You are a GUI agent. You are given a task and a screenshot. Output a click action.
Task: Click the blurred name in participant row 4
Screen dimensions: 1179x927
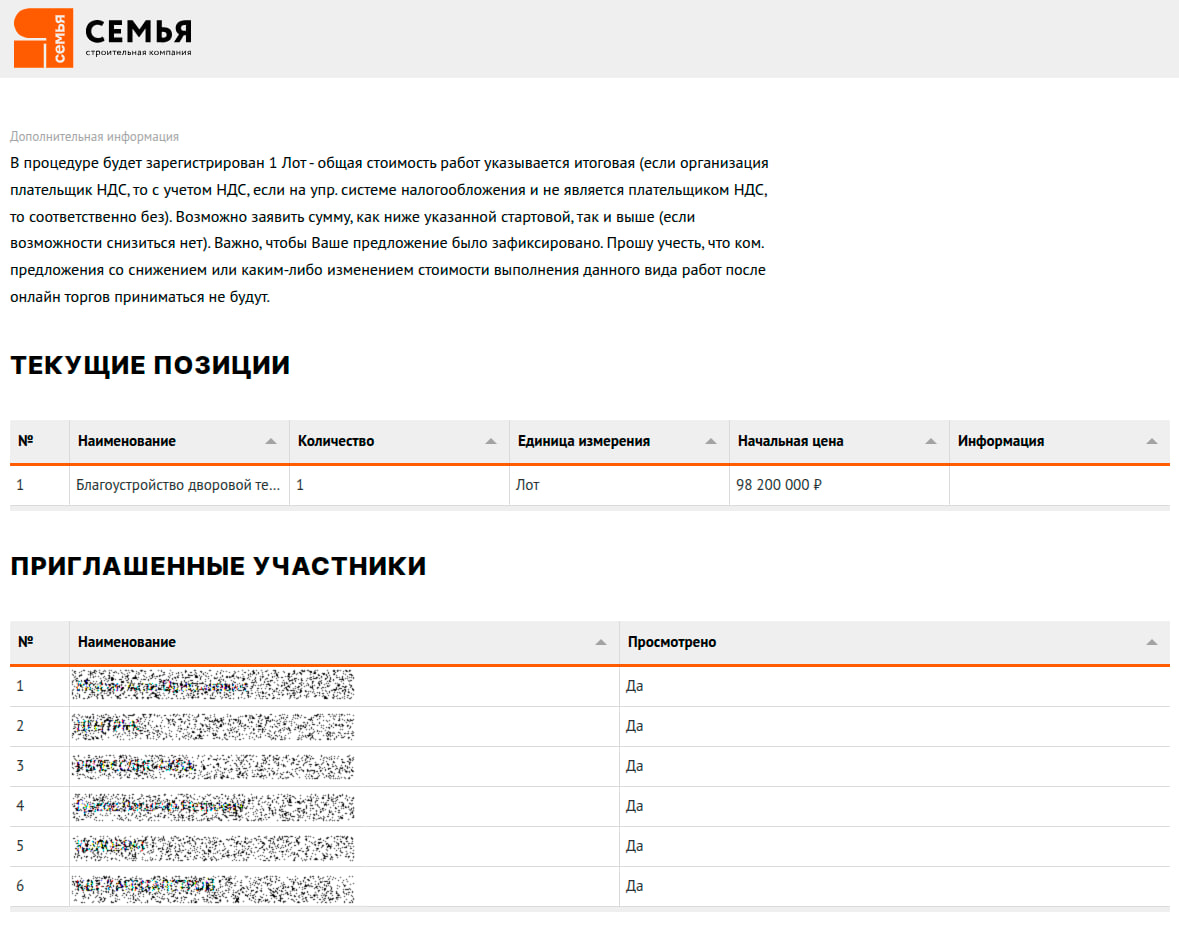[213, 806]
